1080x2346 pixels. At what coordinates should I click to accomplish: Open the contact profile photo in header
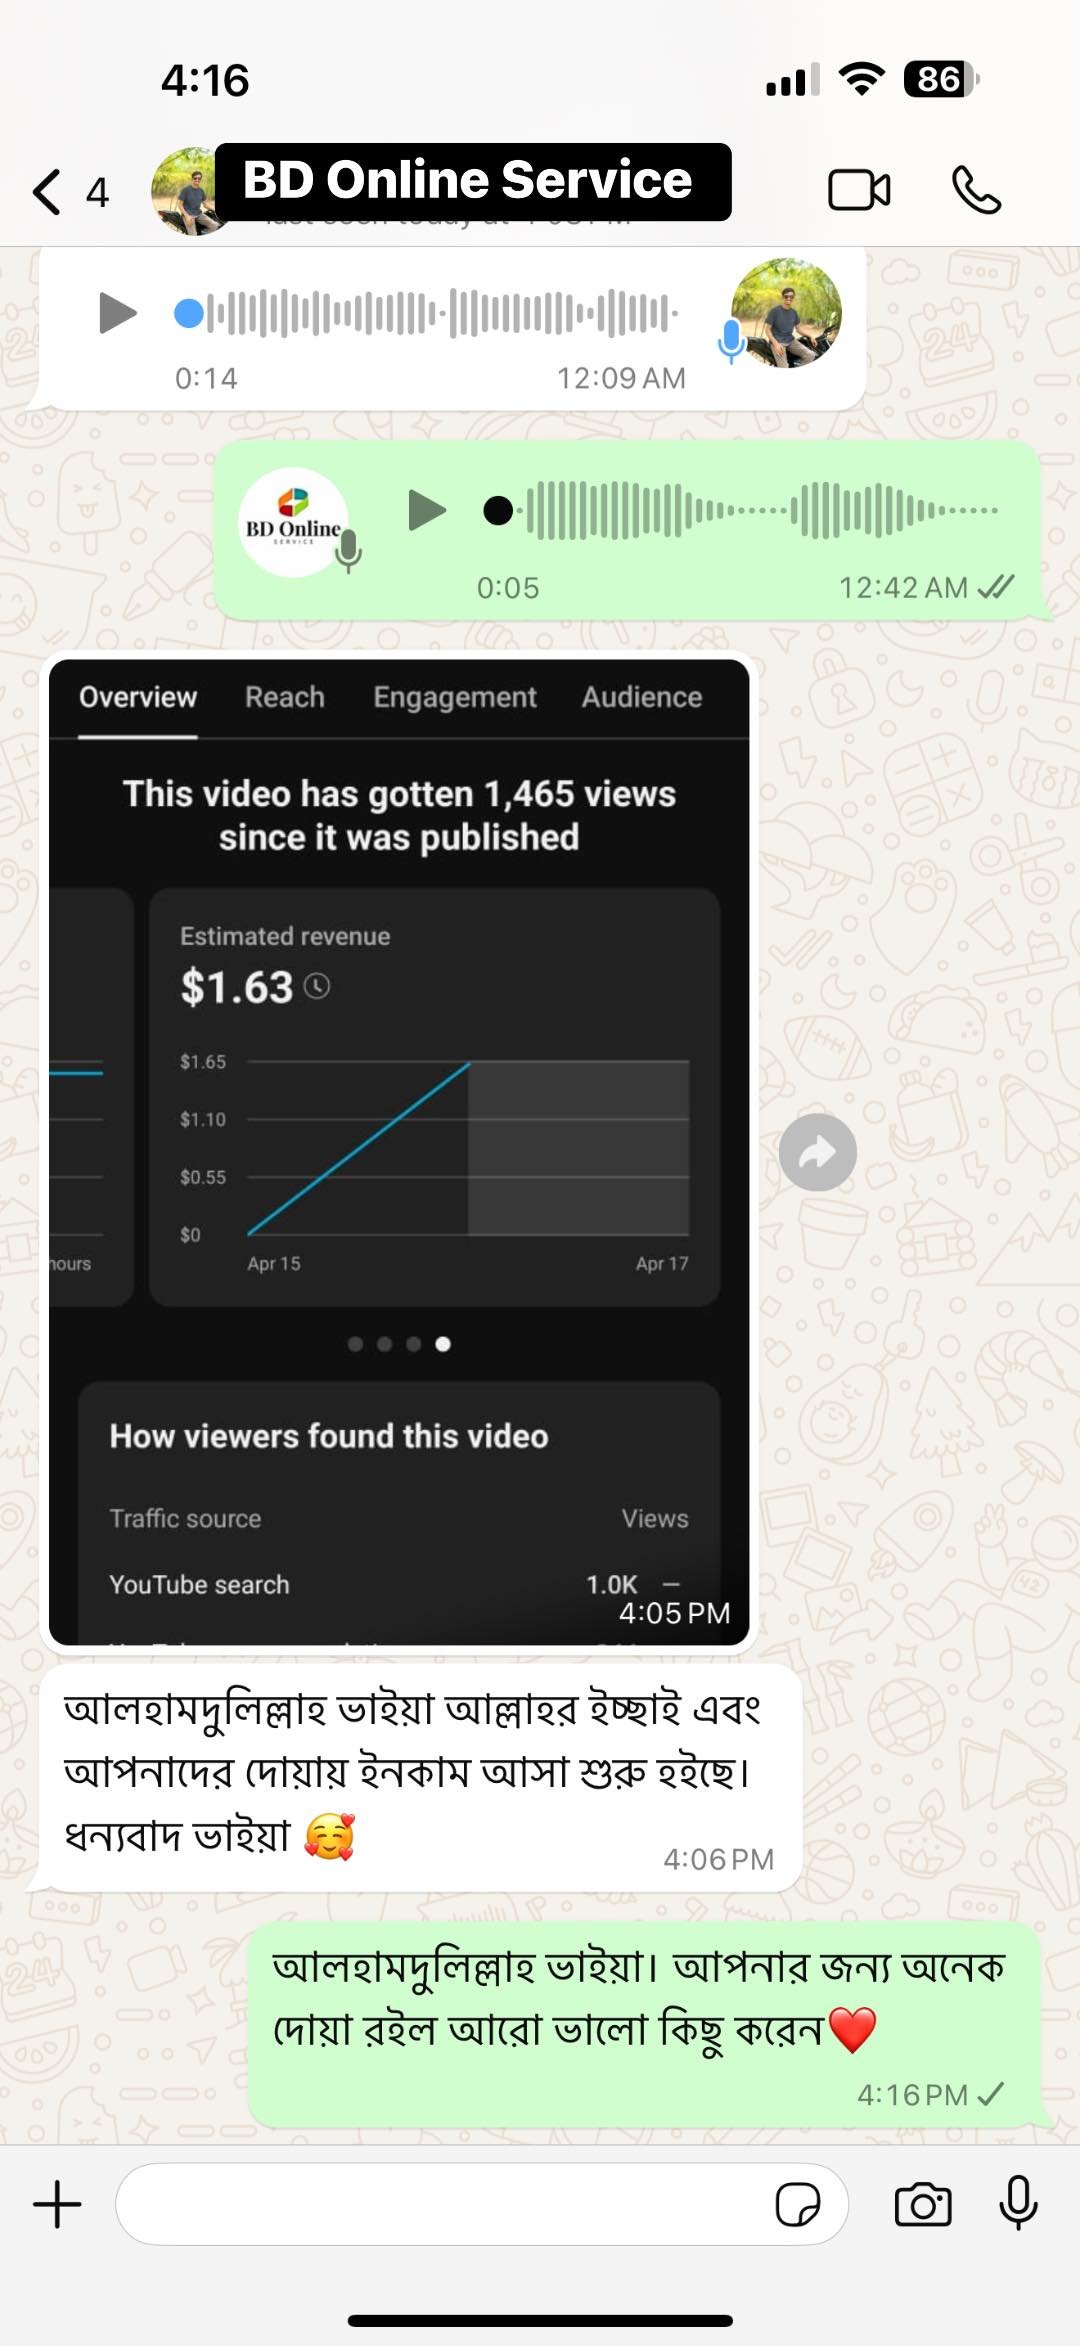[188, 191]
